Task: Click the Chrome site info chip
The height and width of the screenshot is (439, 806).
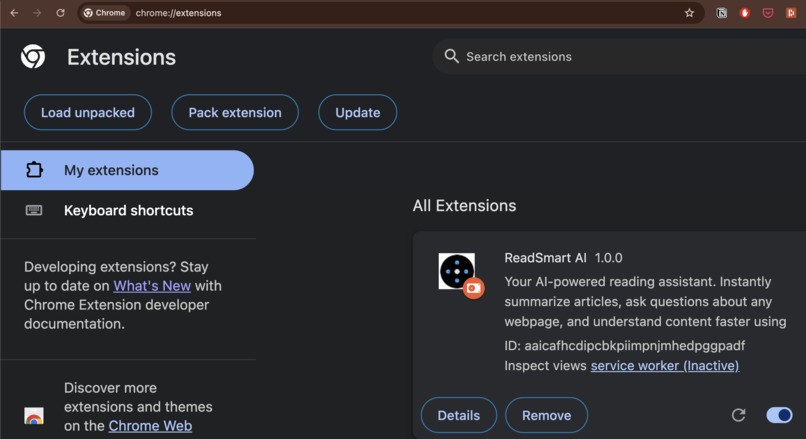Action: [105, 13]
